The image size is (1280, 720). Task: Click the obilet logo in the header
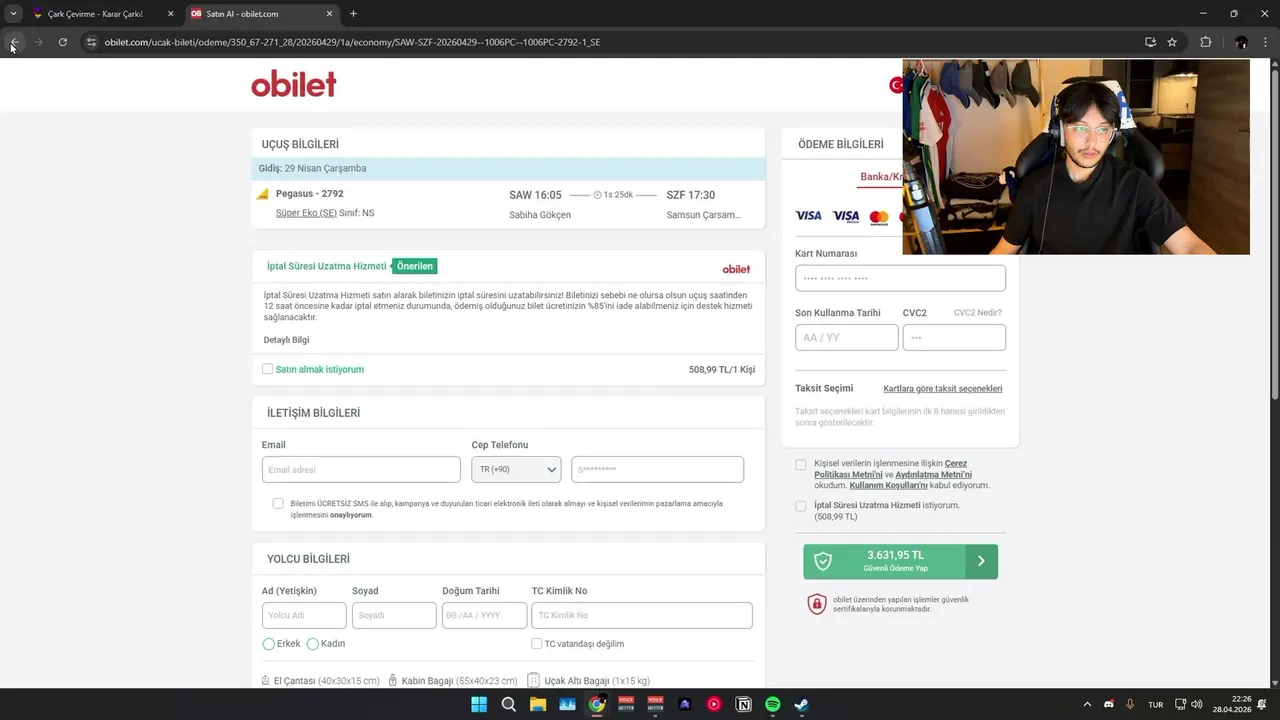[293, 85]
